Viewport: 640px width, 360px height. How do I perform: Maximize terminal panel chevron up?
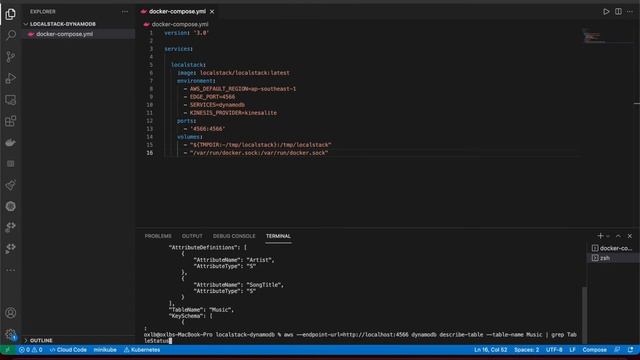(618, 236)
